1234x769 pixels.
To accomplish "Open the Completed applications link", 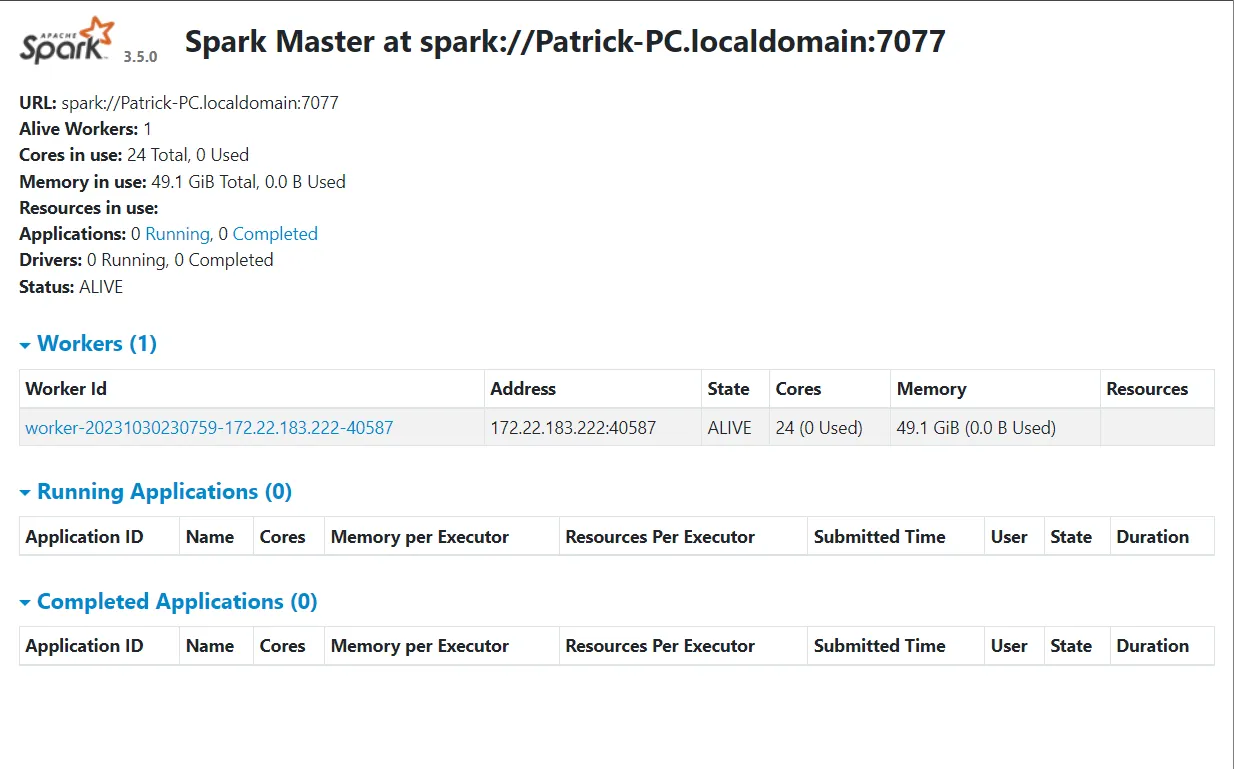I will point(275,234).
